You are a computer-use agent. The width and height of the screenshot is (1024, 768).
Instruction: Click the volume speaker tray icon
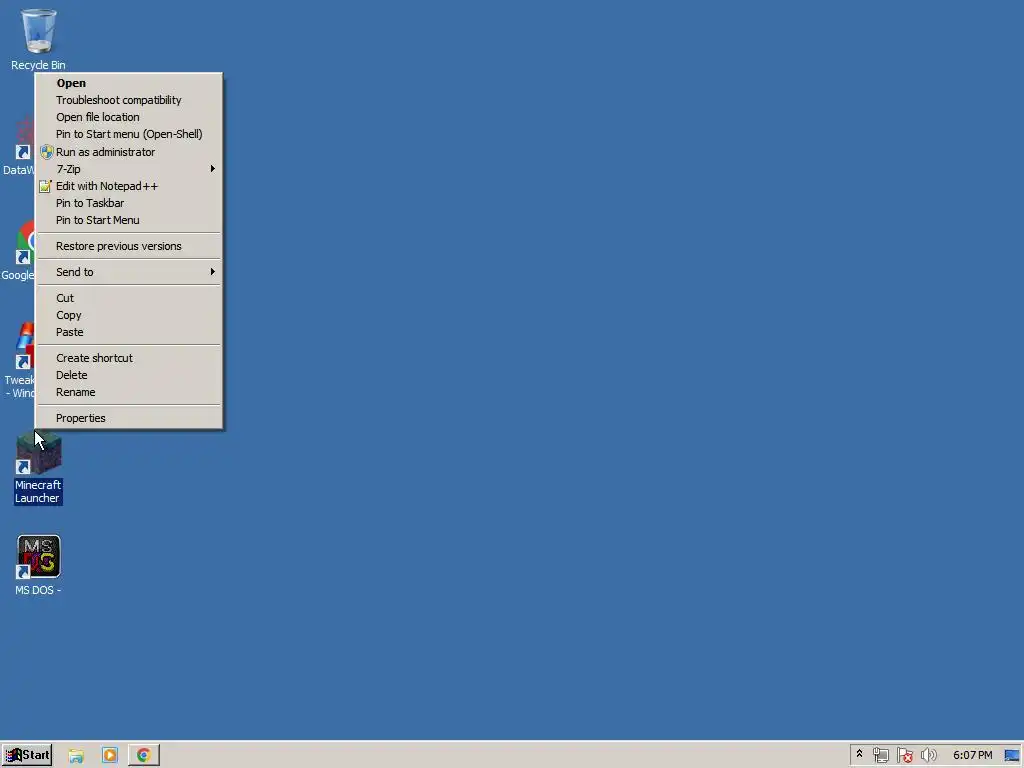929,756
